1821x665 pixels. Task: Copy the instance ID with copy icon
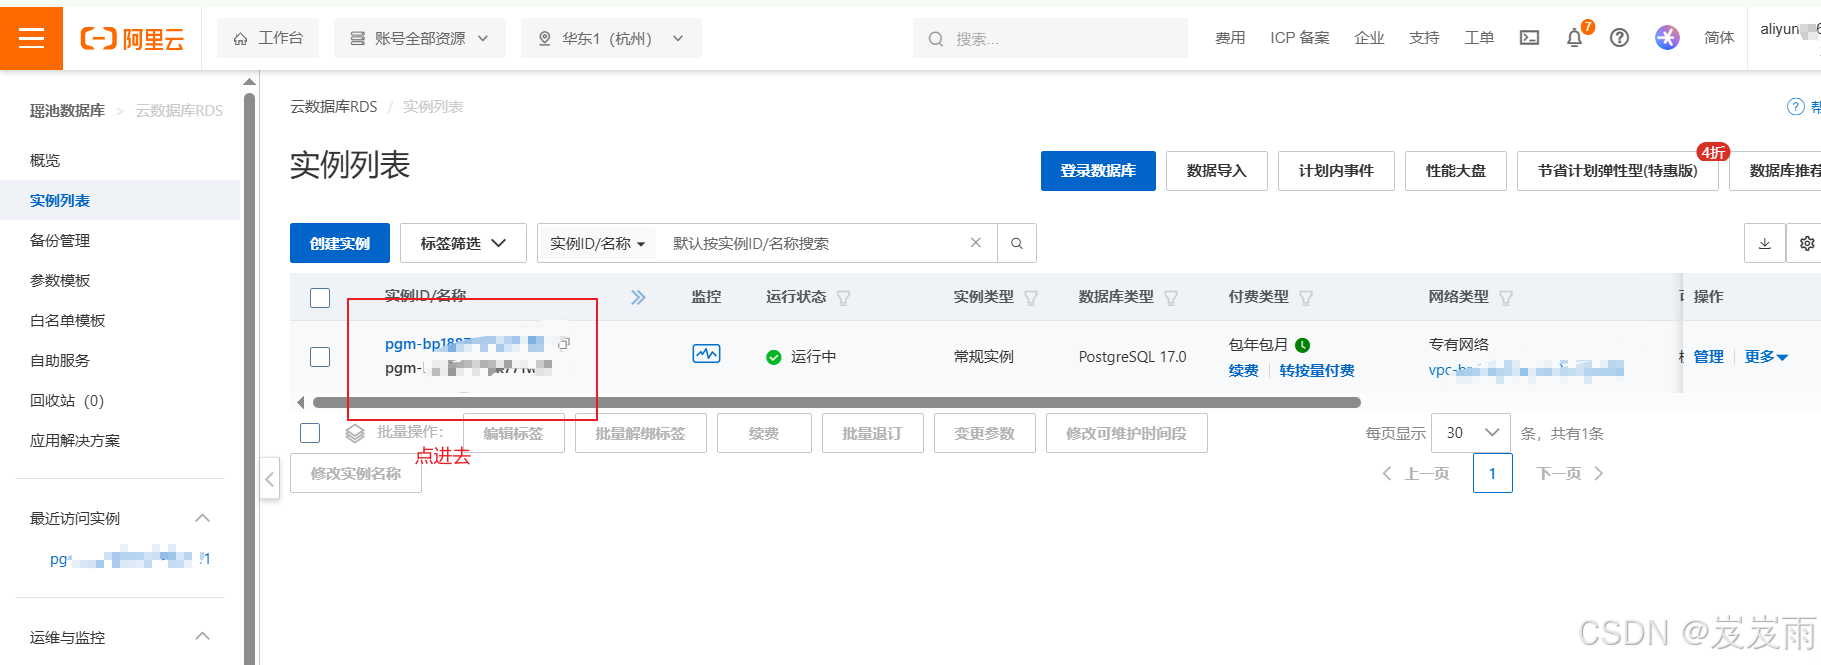pyautogui.click(x=564, y=343)
